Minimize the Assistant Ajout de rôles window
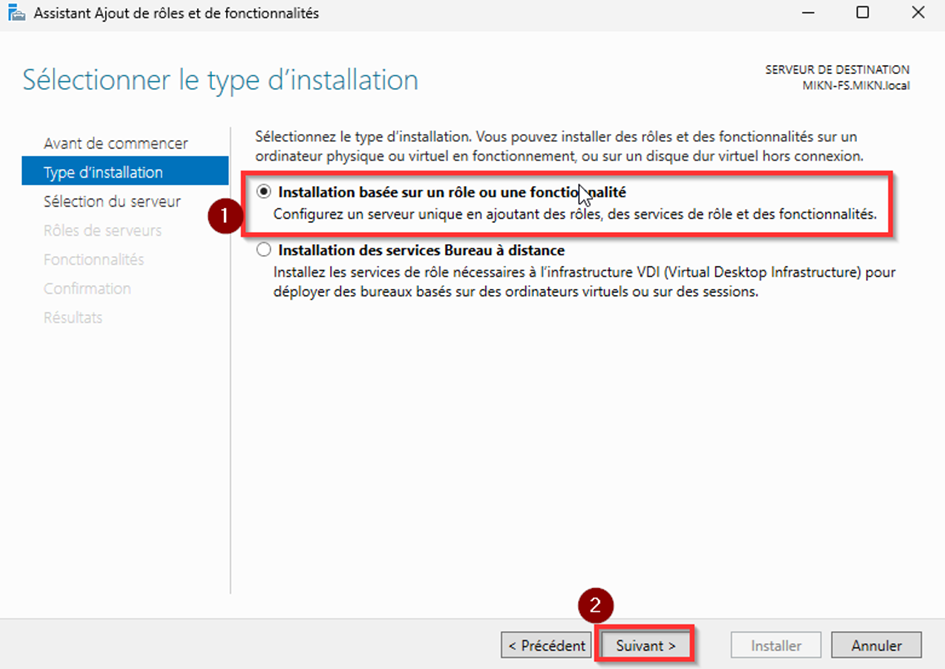945x669 pixels. click(807, 14)
